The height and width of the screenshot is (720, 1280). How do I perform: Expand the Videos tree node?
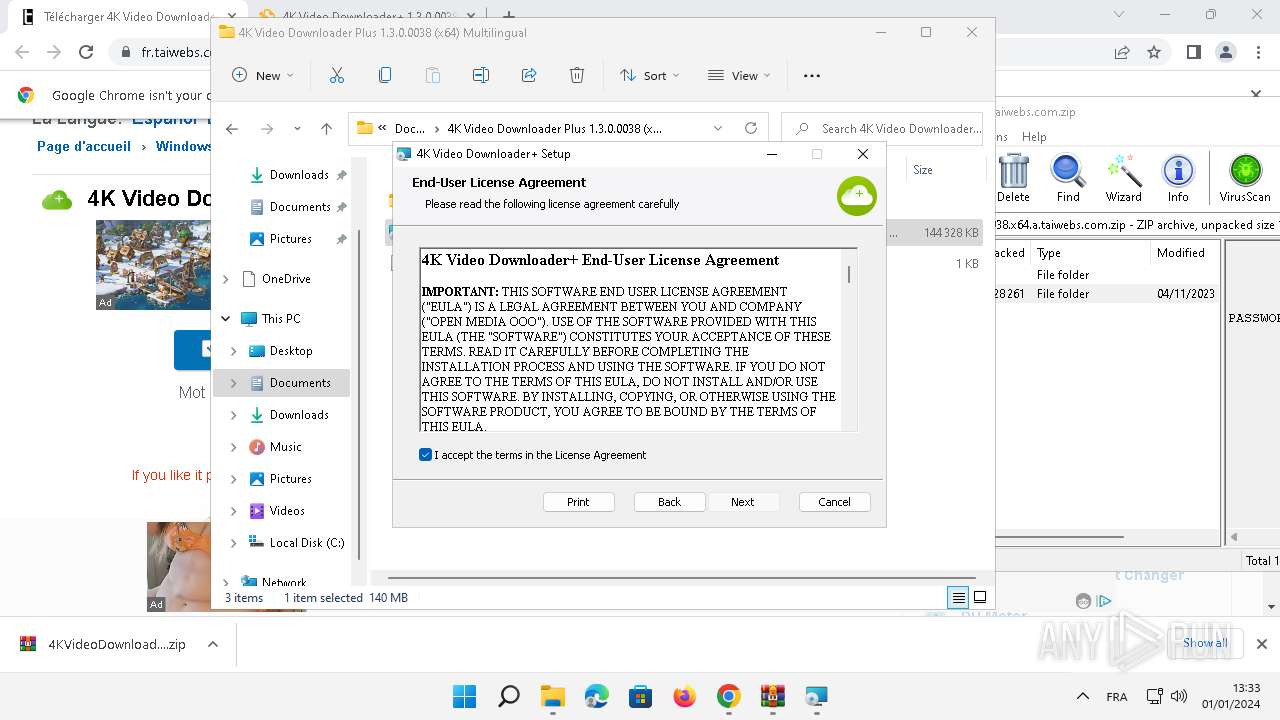[x=234, y=511]
